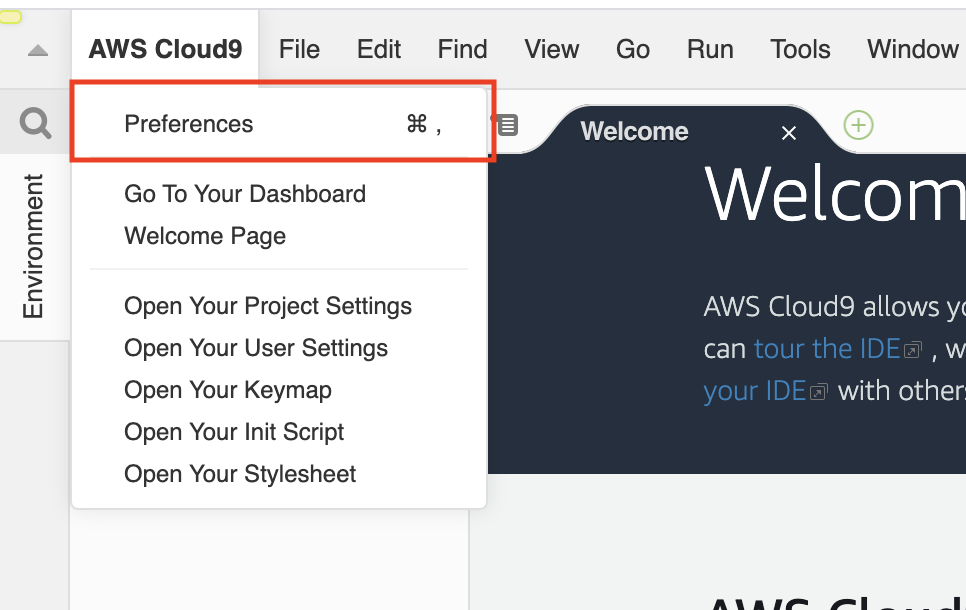The width and height of the screenshot is (966, 610).
Task: Open the Edit menu
Action: point(379,49)
